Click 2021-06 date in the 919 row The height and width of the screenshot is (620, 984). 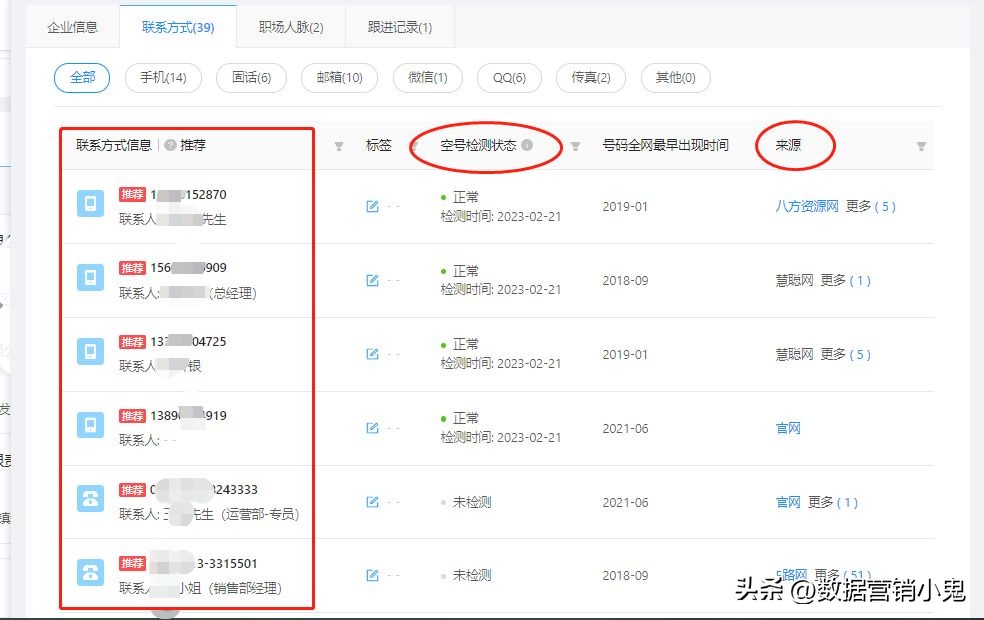[625, 429]
